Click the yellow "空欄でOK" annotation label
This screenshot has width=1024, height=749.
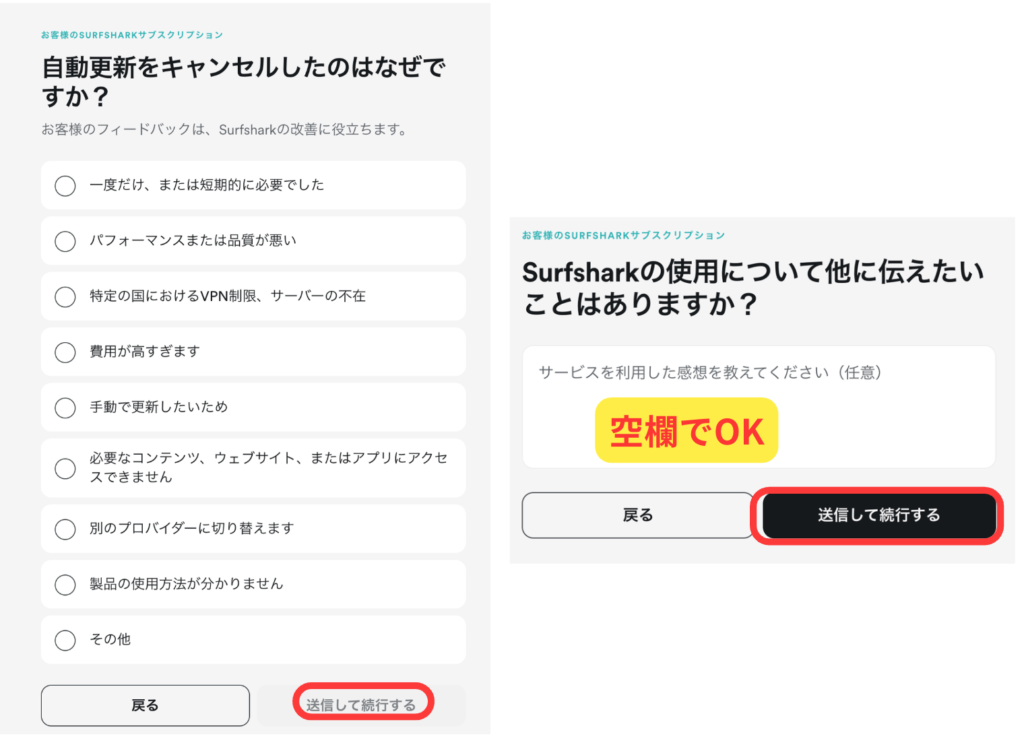tap(687, 431)
